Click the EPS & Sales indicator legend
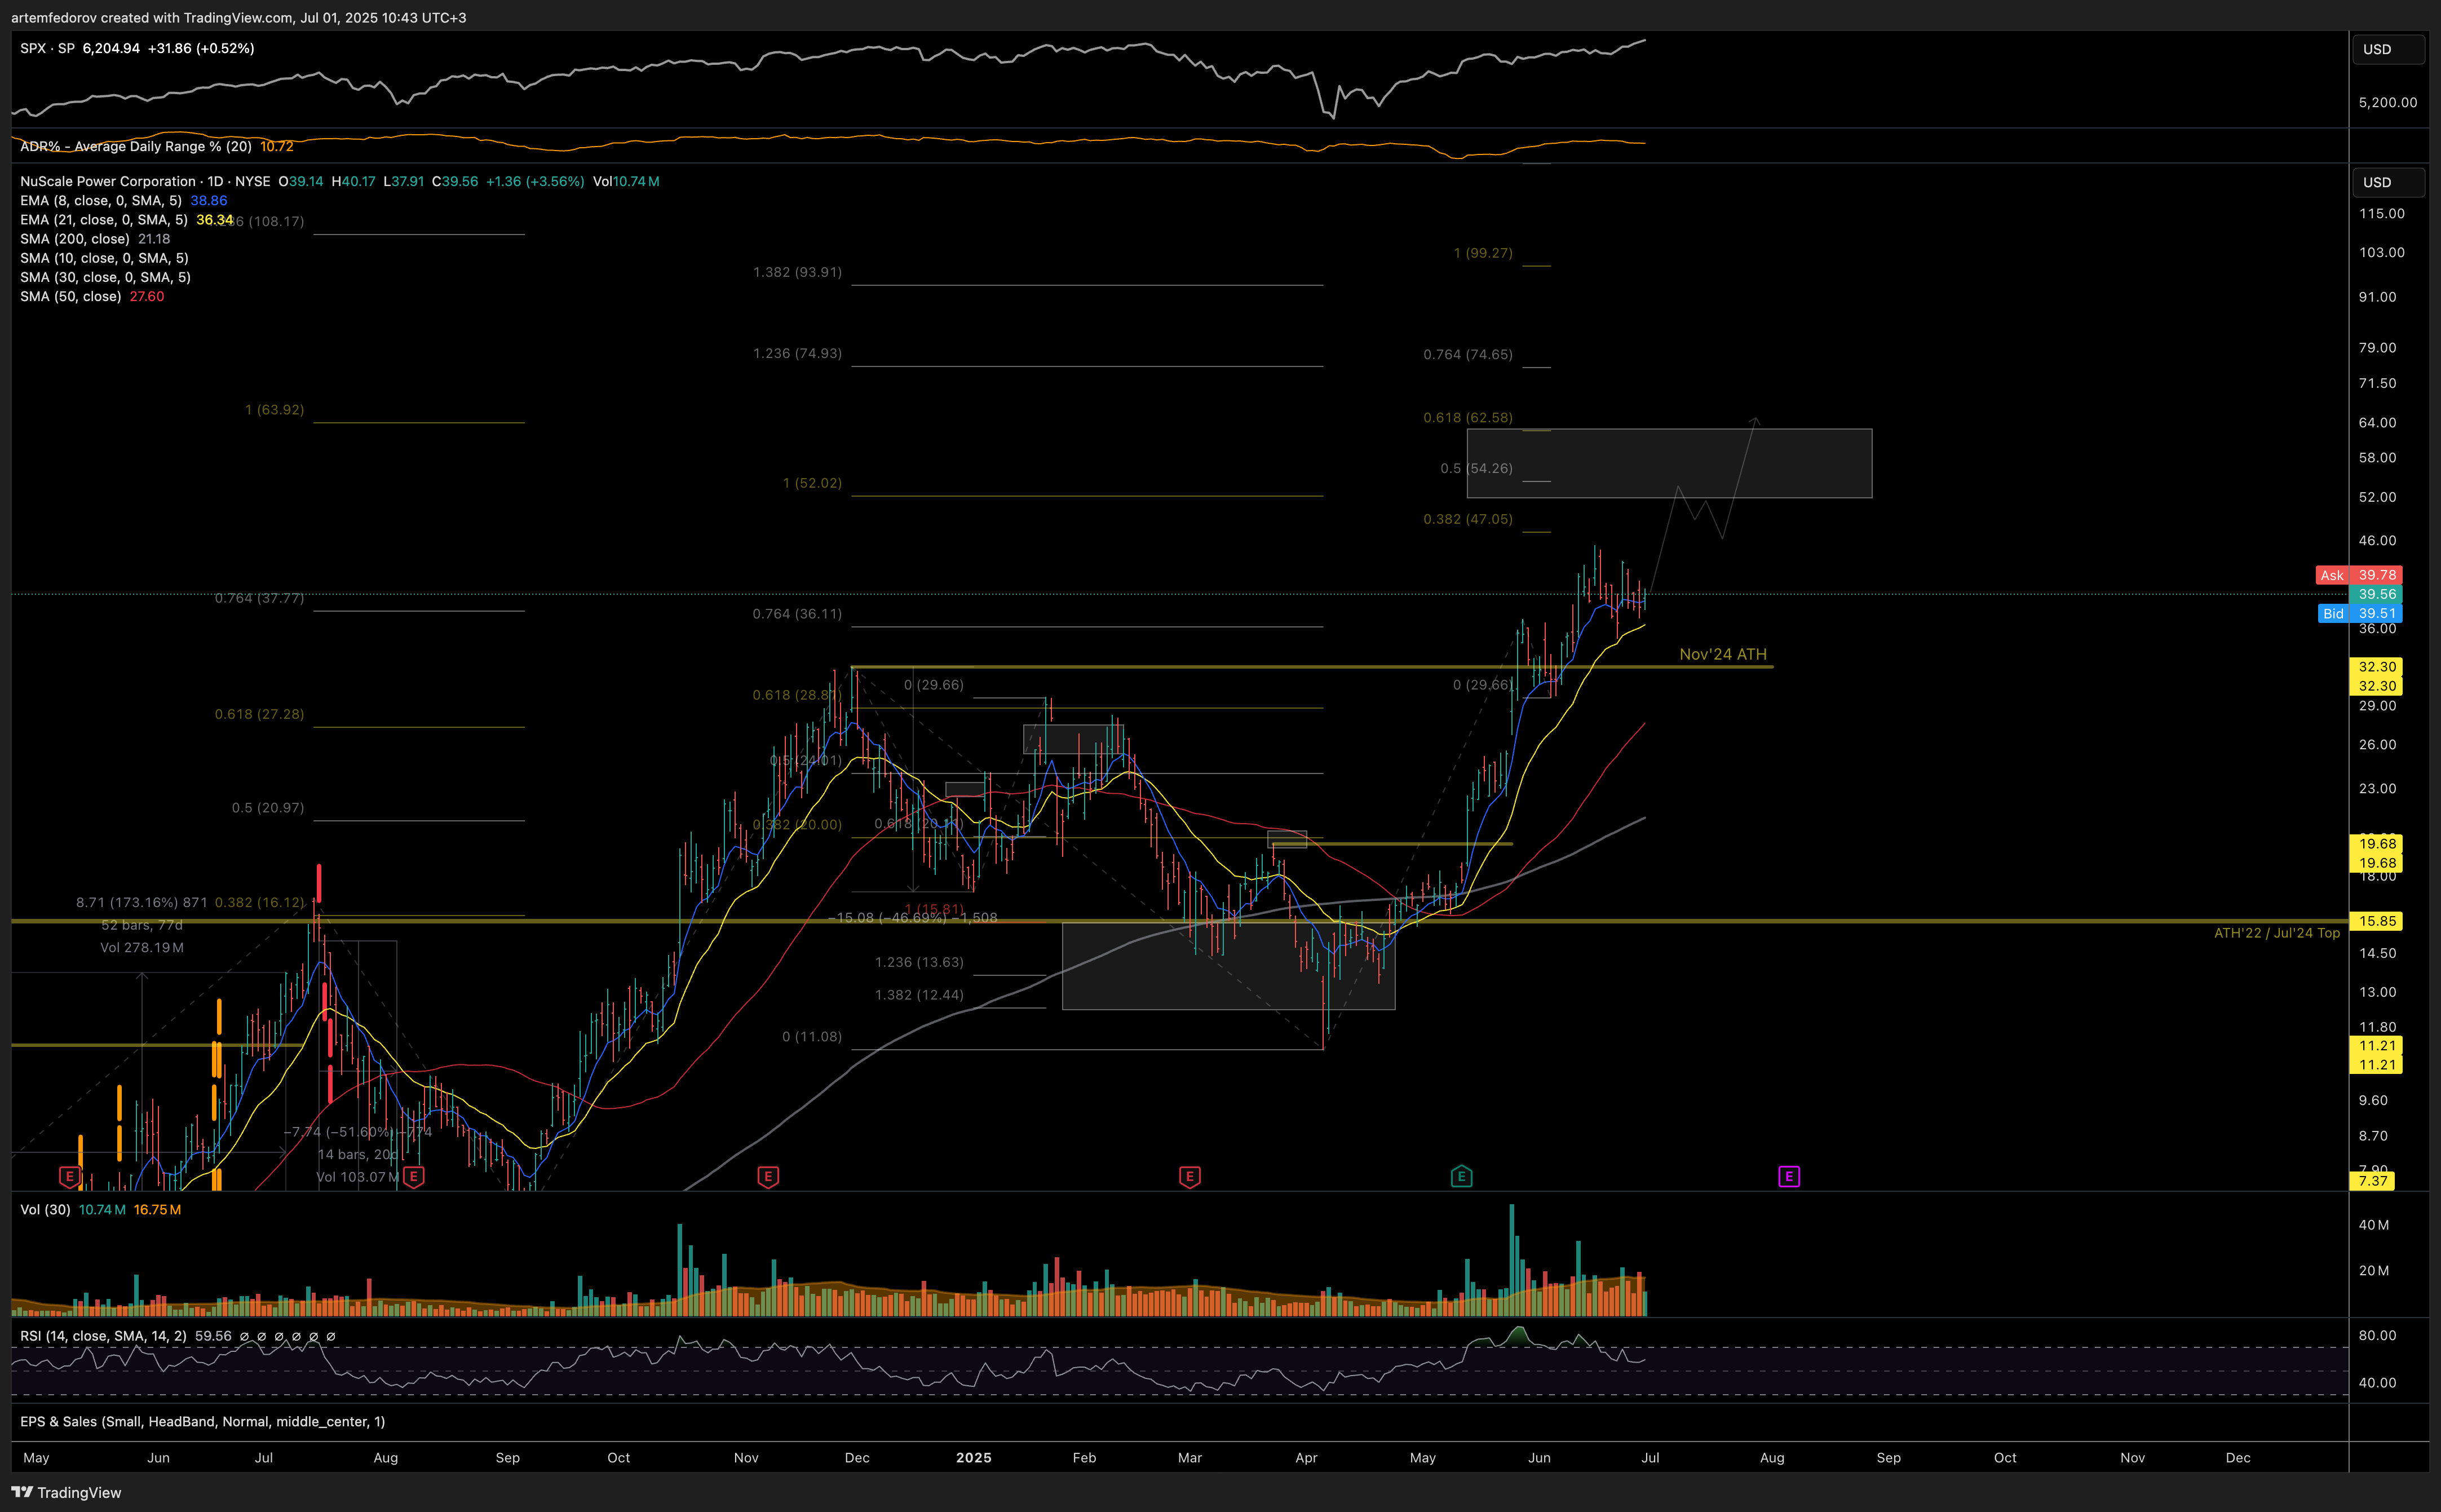The height and width of the screenshot is (1512, 2441). (x=202, y=1421)
